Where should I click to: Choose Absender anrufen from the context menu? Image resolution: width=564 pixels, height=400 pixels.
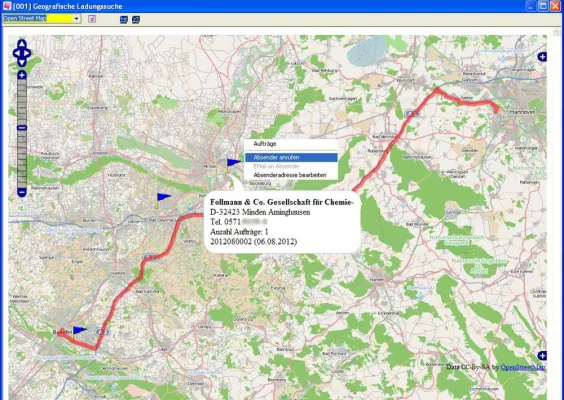click(291, 157)
